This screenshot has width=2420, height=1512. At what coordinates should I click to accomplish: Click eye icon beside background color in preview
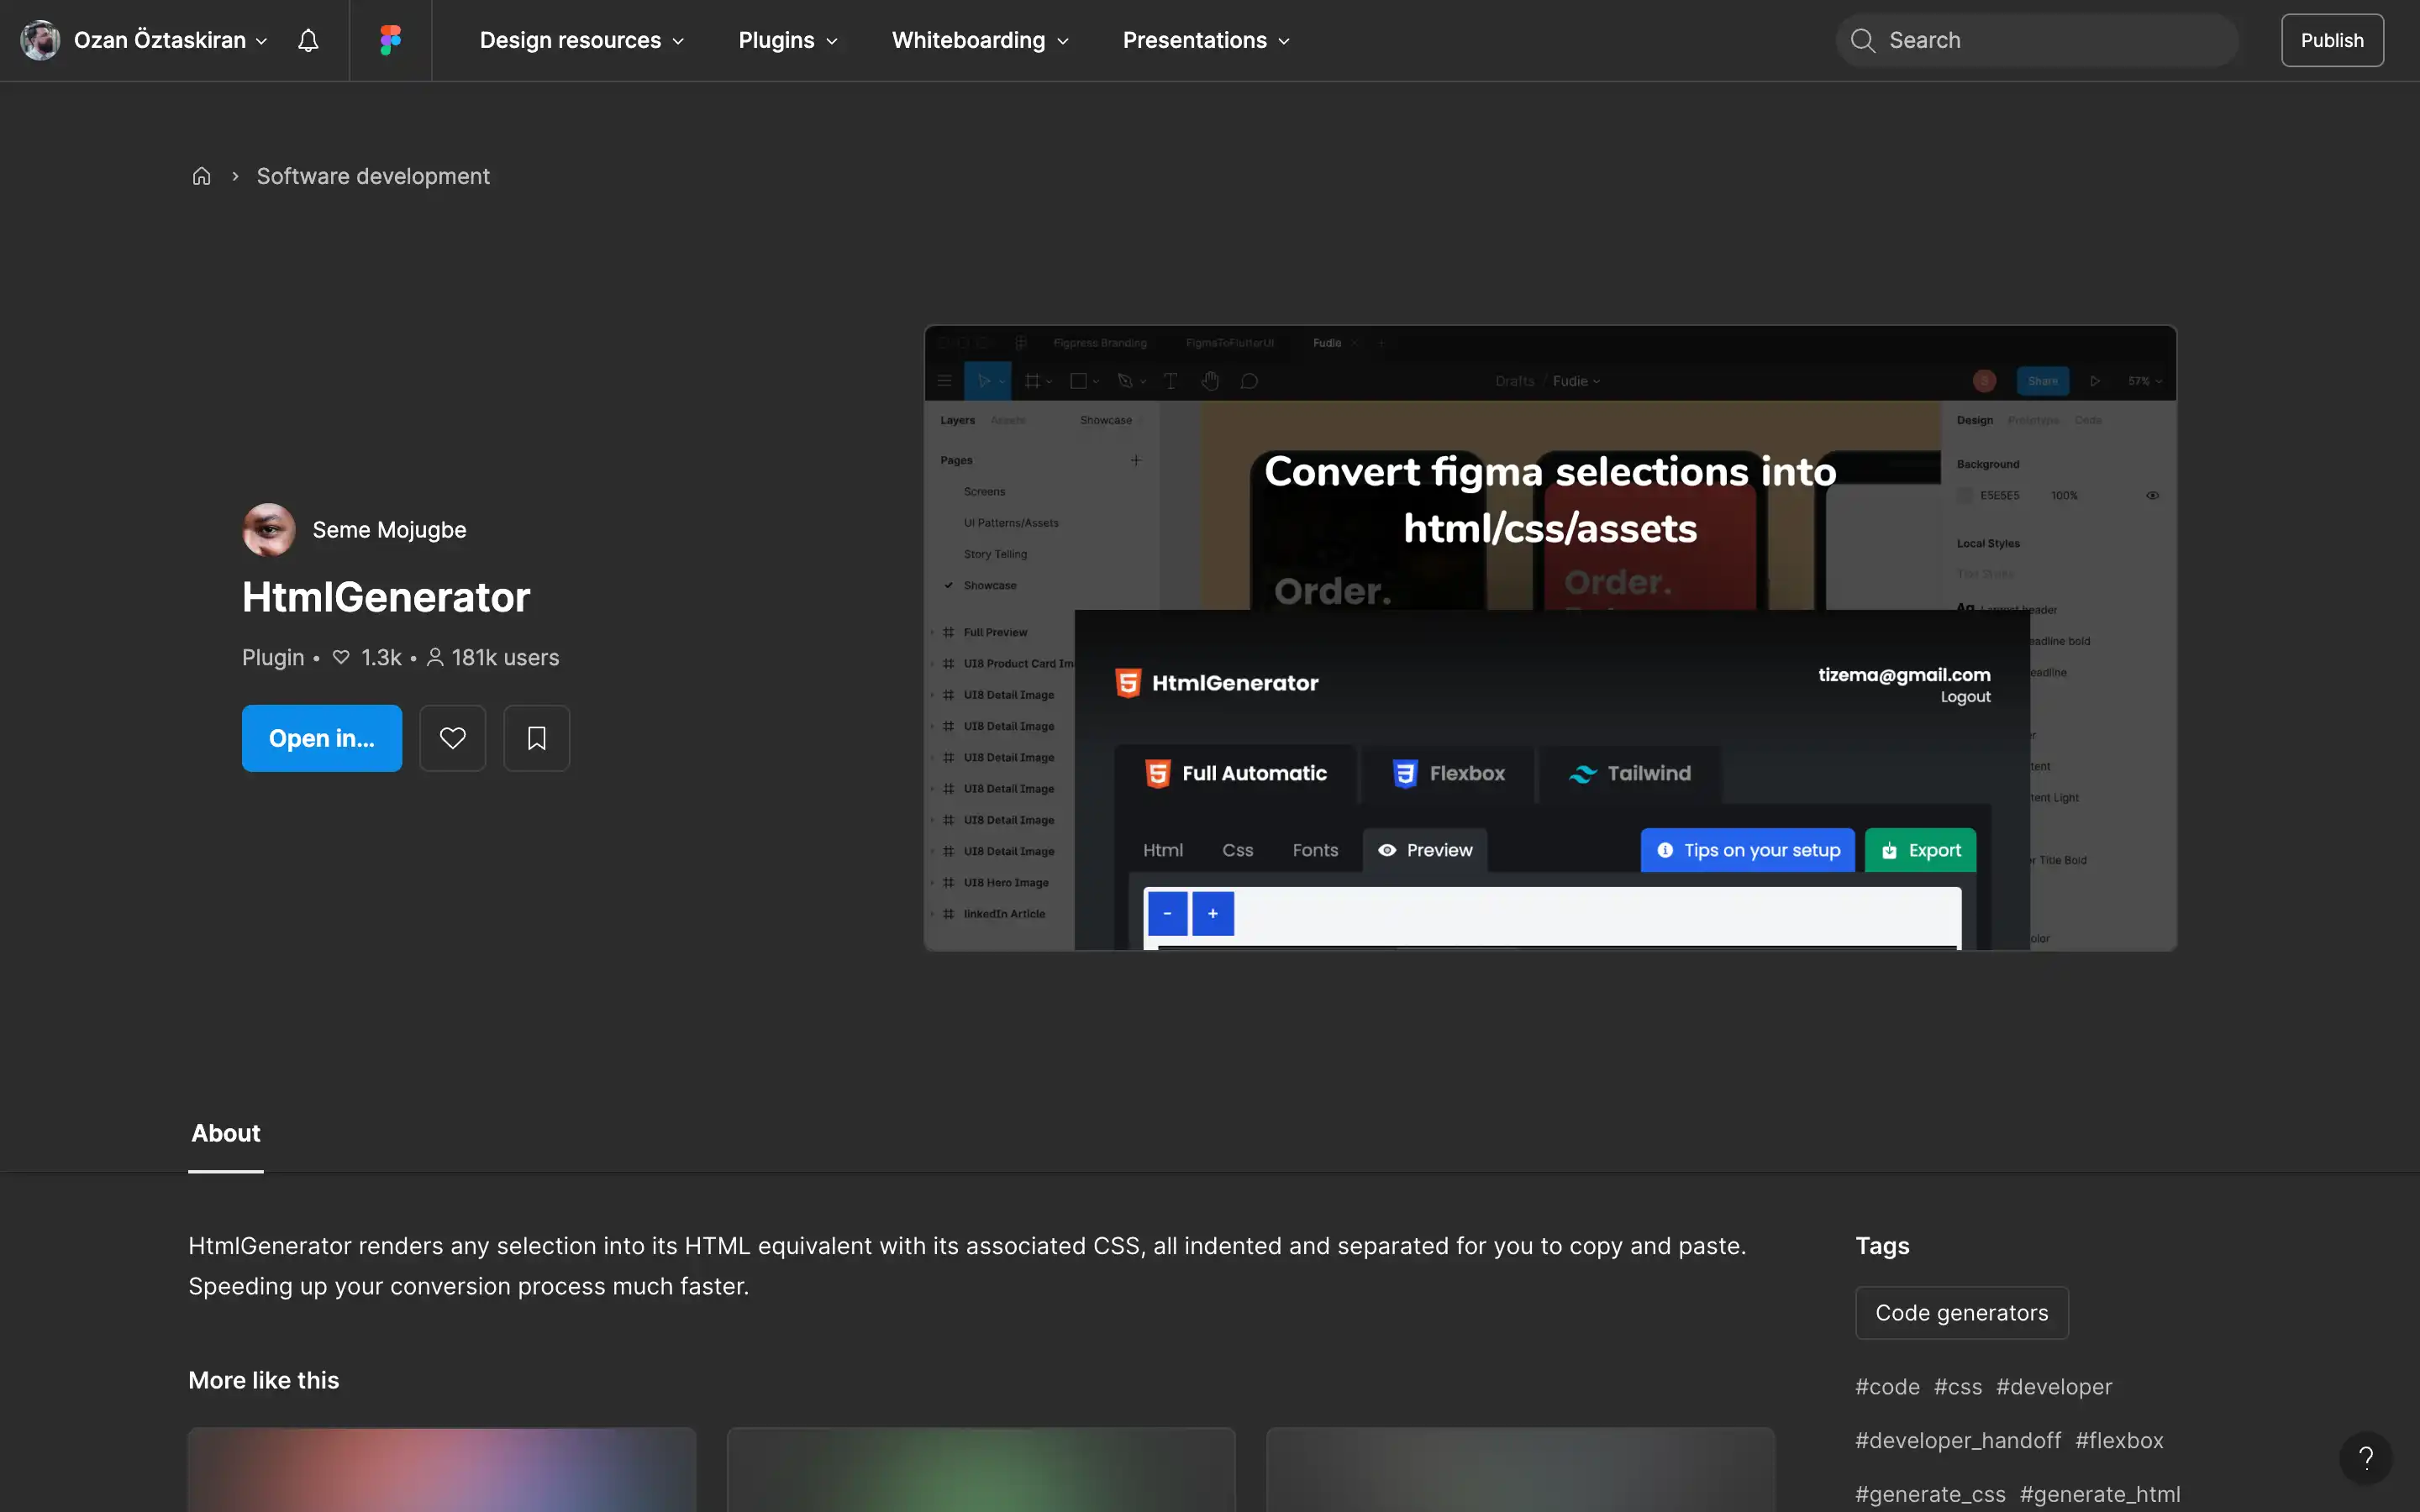tap(2152, 495)
